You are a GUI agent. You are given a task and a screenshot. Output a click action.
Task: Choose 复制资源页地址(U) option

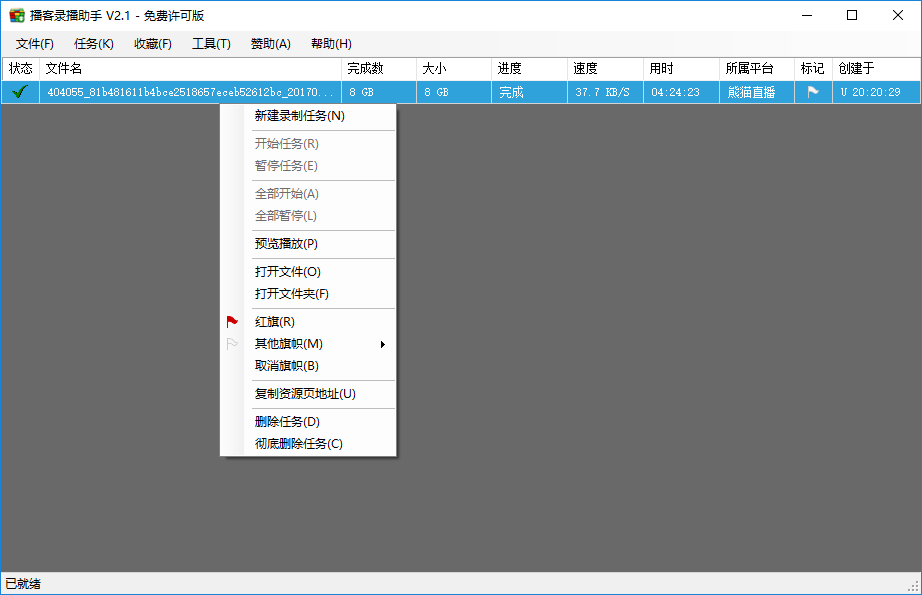[x=305, y=394]
